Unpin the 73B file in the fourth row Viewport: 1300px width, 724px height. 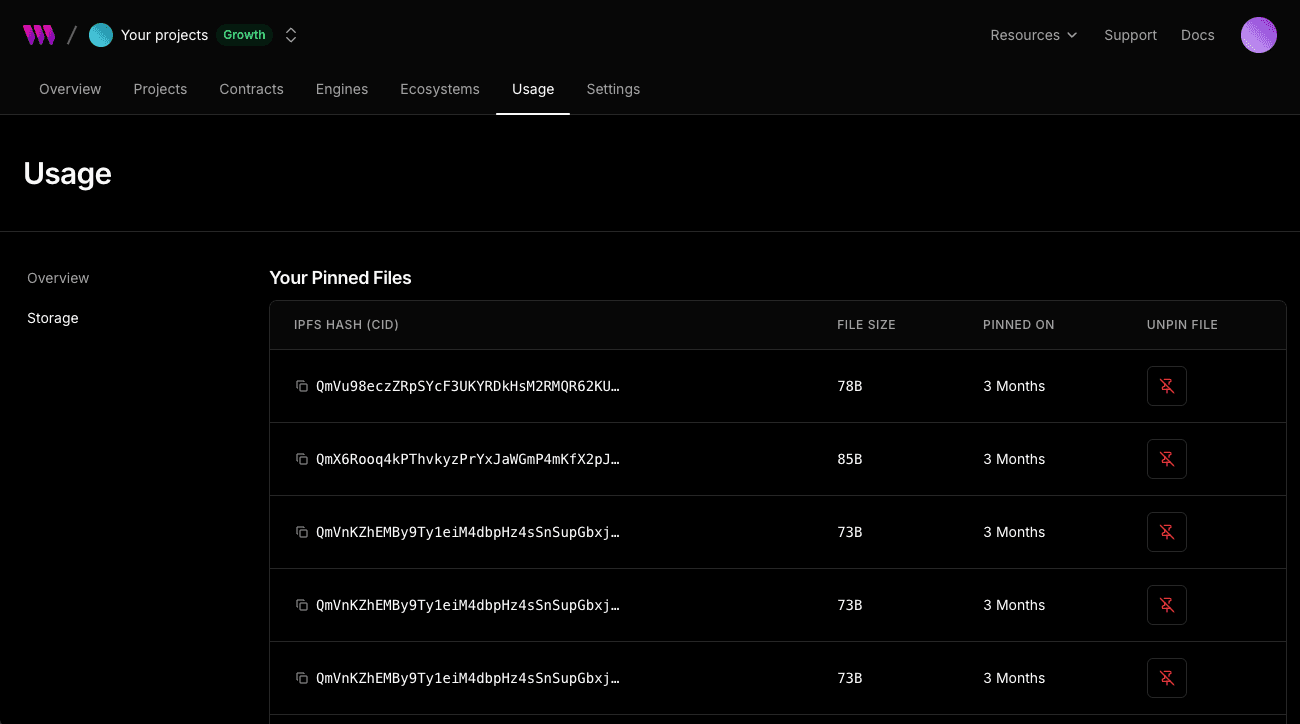pyautogui.click(x=1166, y=605)
